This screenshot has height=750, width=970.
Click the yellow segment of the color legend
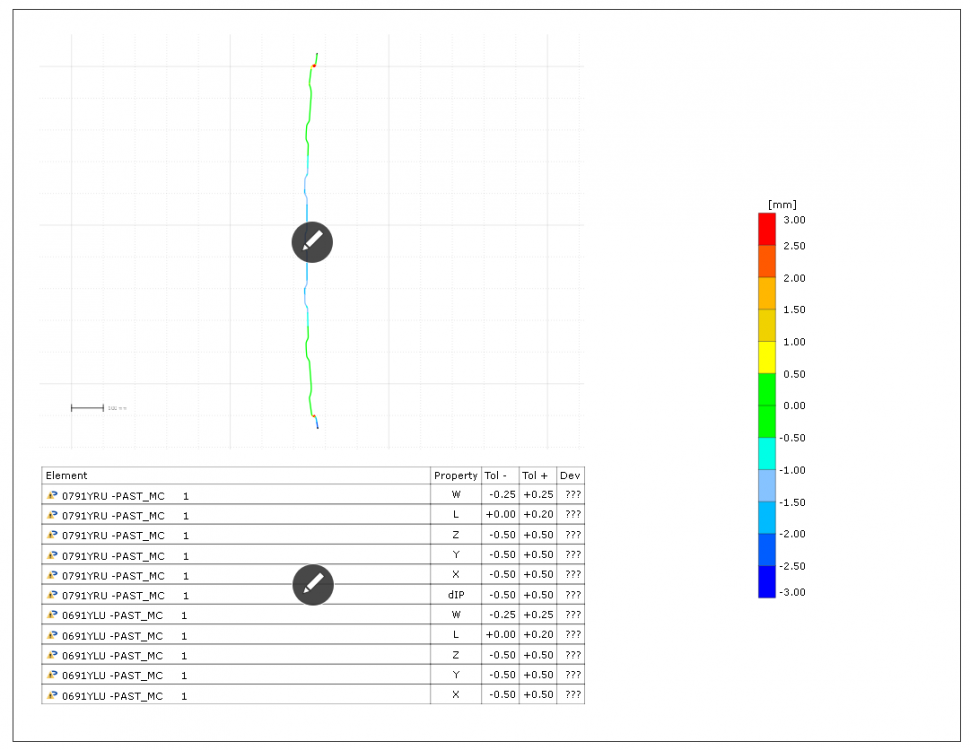767,356
